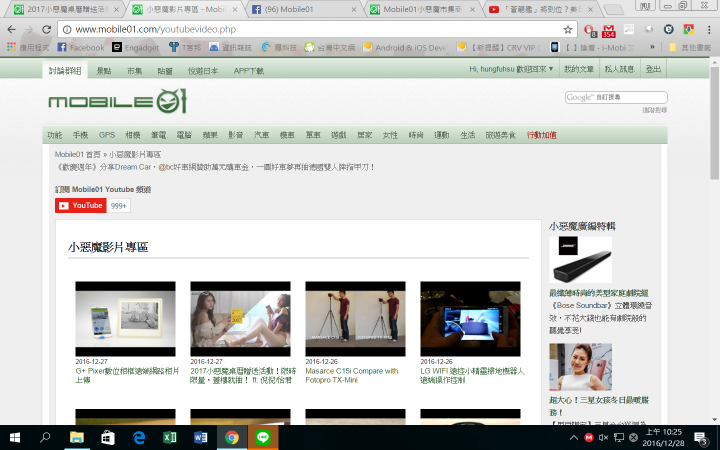This screenshot has height=450, width=720.
Task: Close the (96) Mobile01 tab
Action: point(354,9)
